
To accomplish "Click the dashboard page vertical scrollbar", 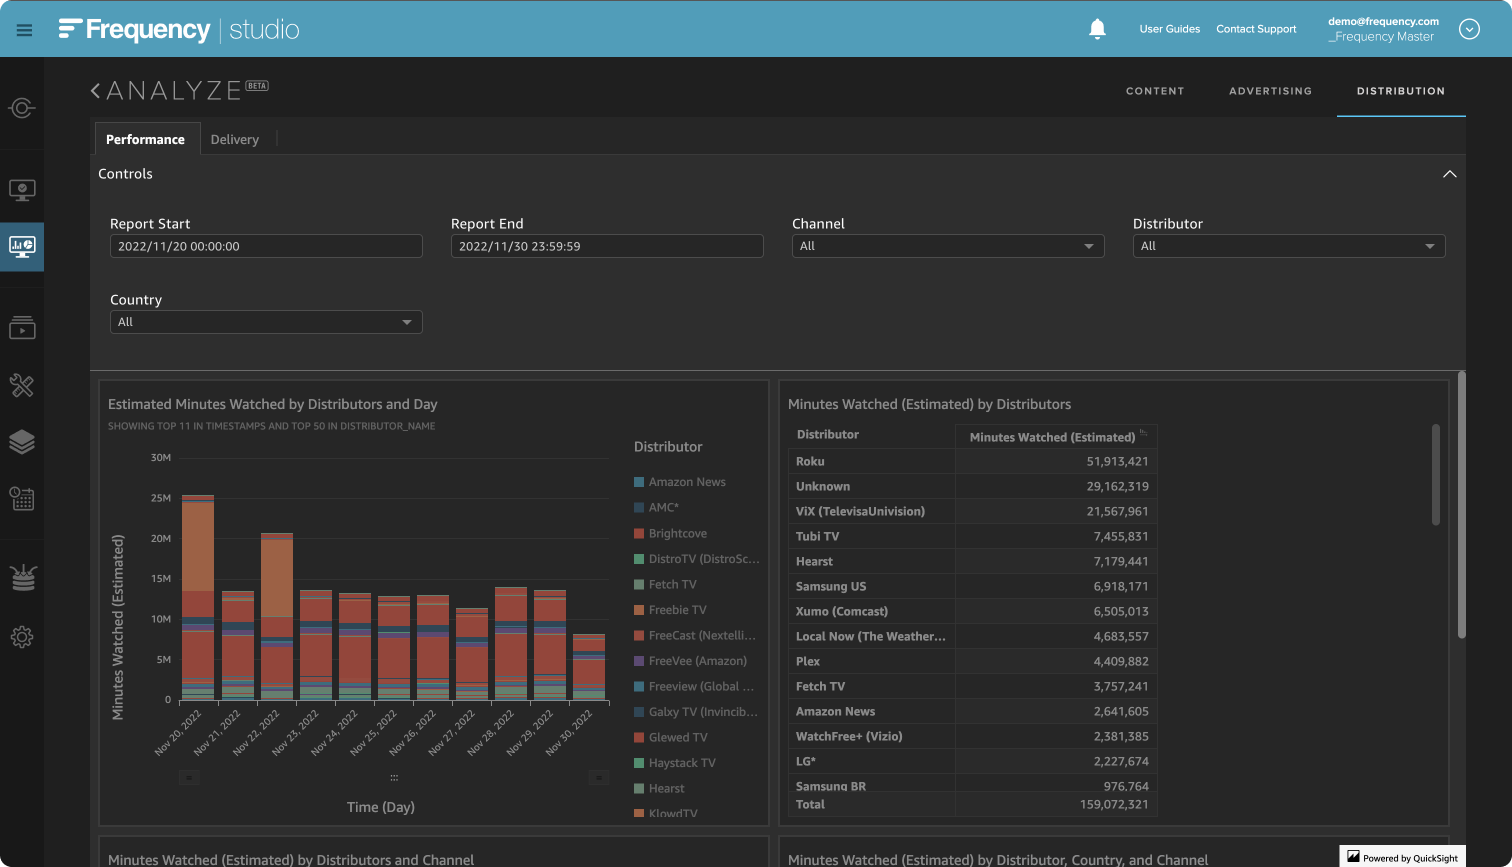I will 1461,505.
